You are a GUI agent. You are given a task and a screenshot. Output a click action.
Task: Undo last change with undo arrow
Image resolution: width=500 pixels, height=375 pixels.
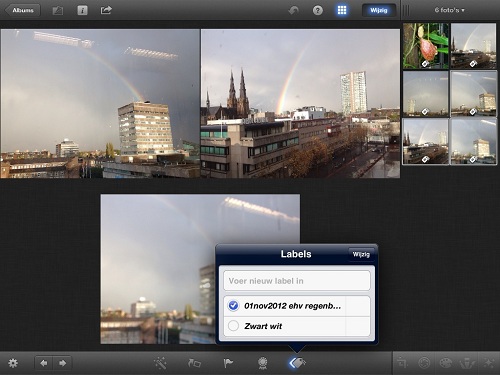pyautogui.click(x=294, y=10)
